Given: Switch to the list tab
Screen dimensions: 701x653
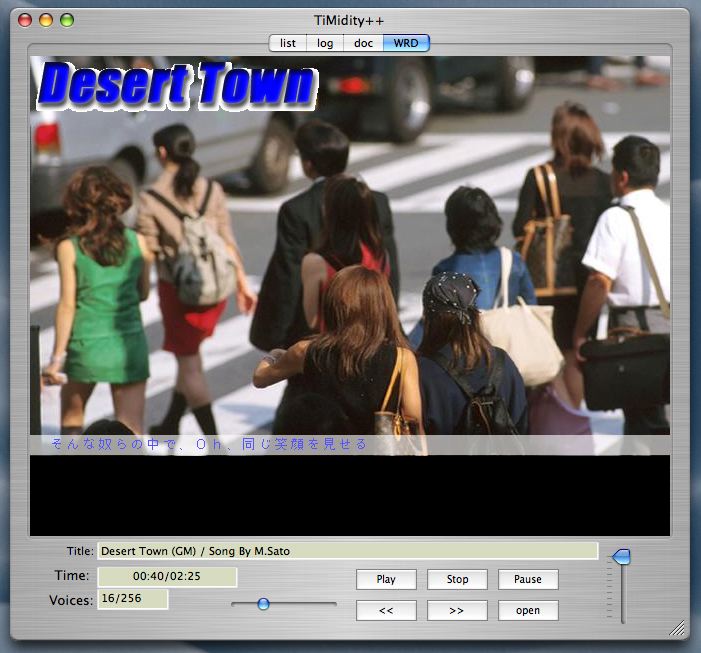Looking at the screenshot, I should tap(288, 43).
